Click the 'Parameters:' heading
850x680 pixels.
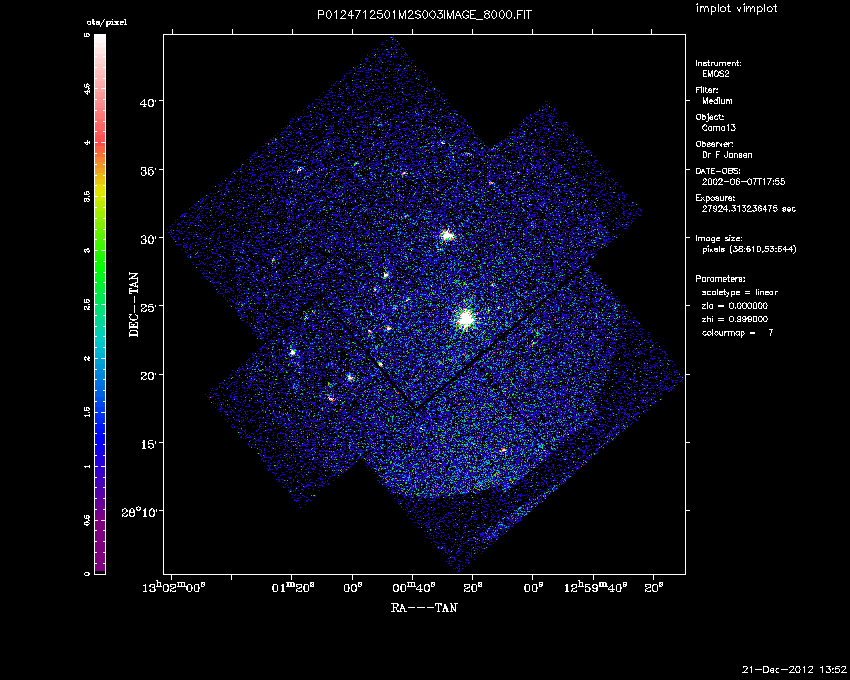(x=720, y=279)
